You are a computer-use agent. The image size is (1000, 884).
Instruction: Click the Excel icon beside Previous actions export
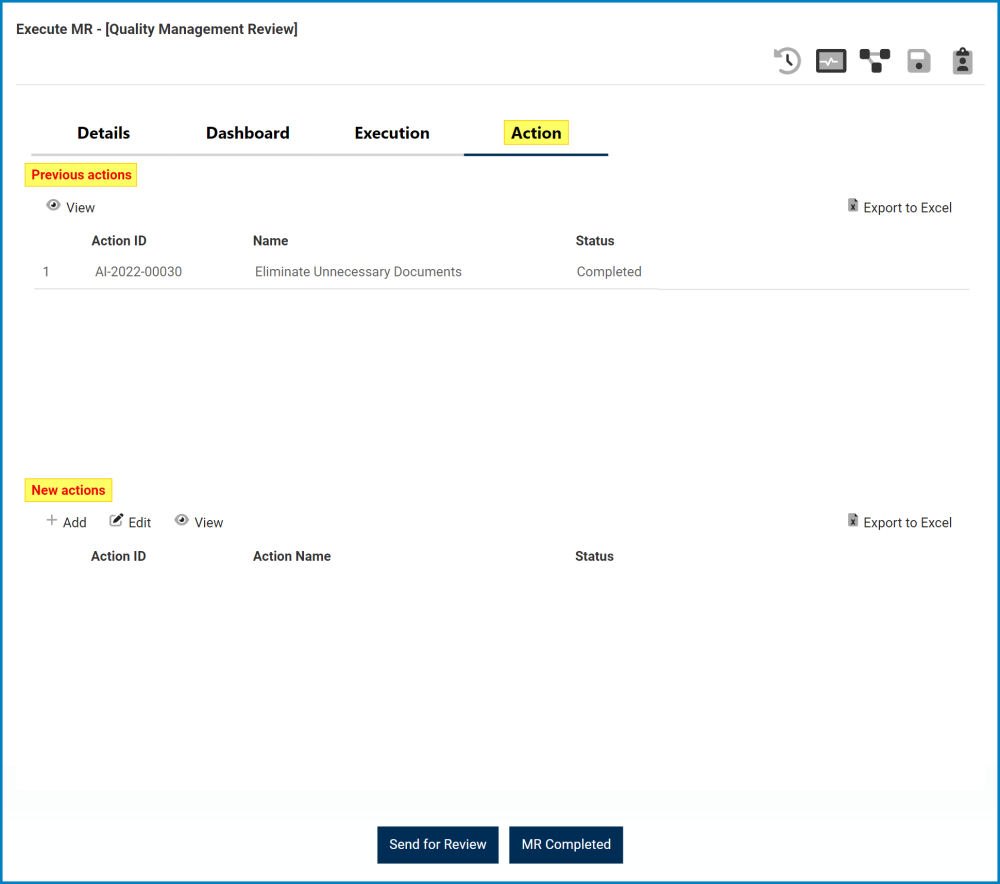[853, 205]
